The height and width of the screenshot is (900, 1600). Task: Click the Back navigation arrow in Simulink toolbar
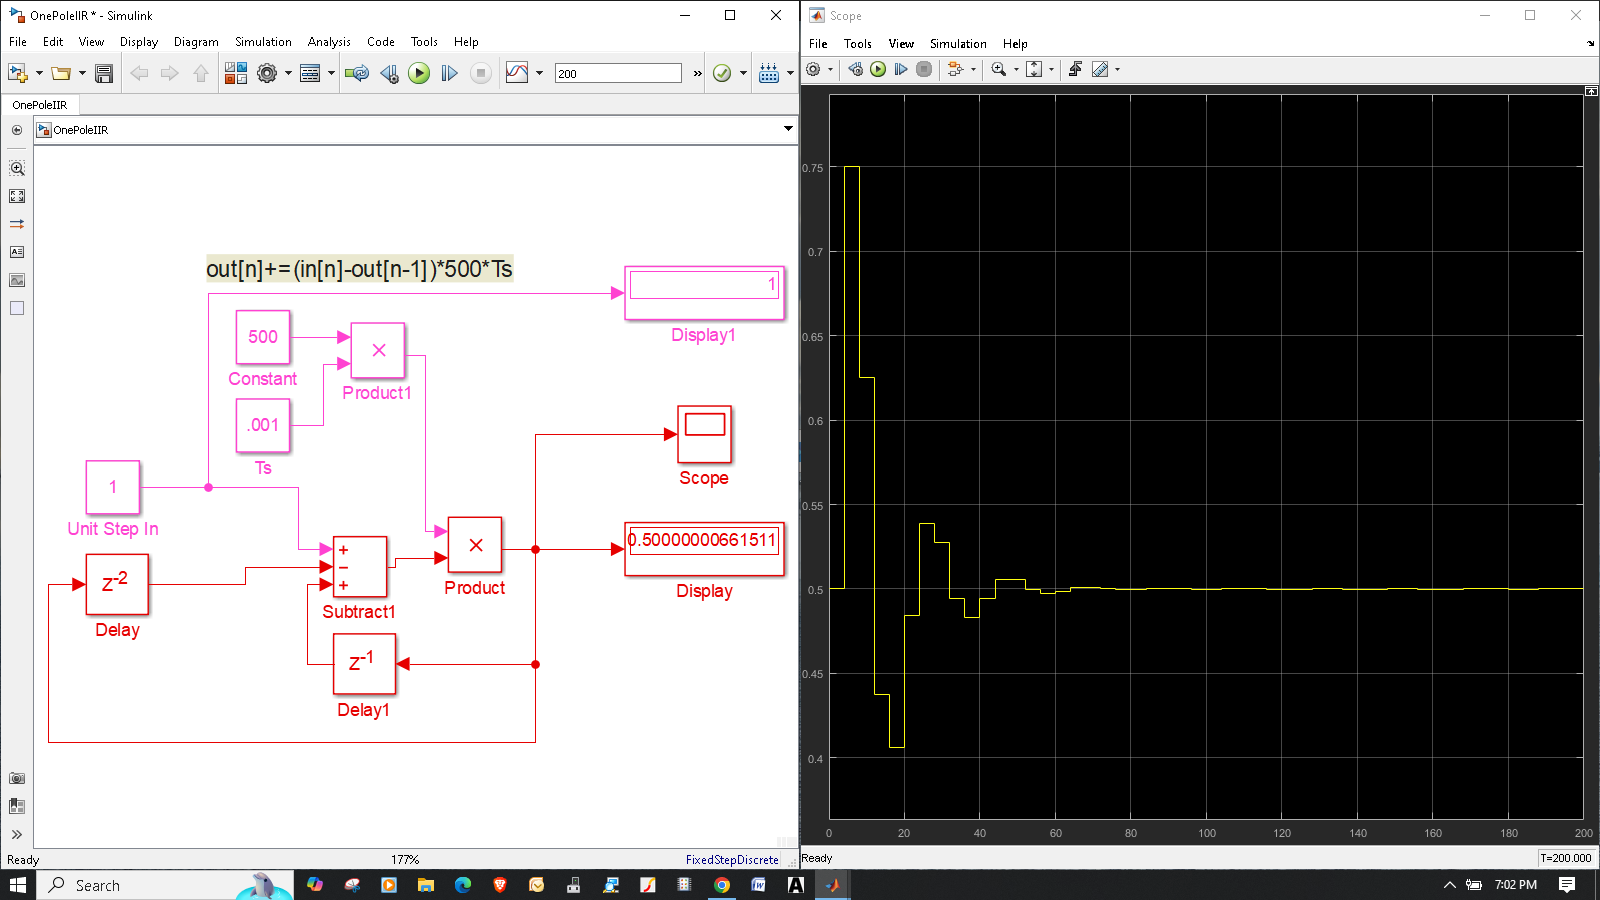(x=139, y=73)
